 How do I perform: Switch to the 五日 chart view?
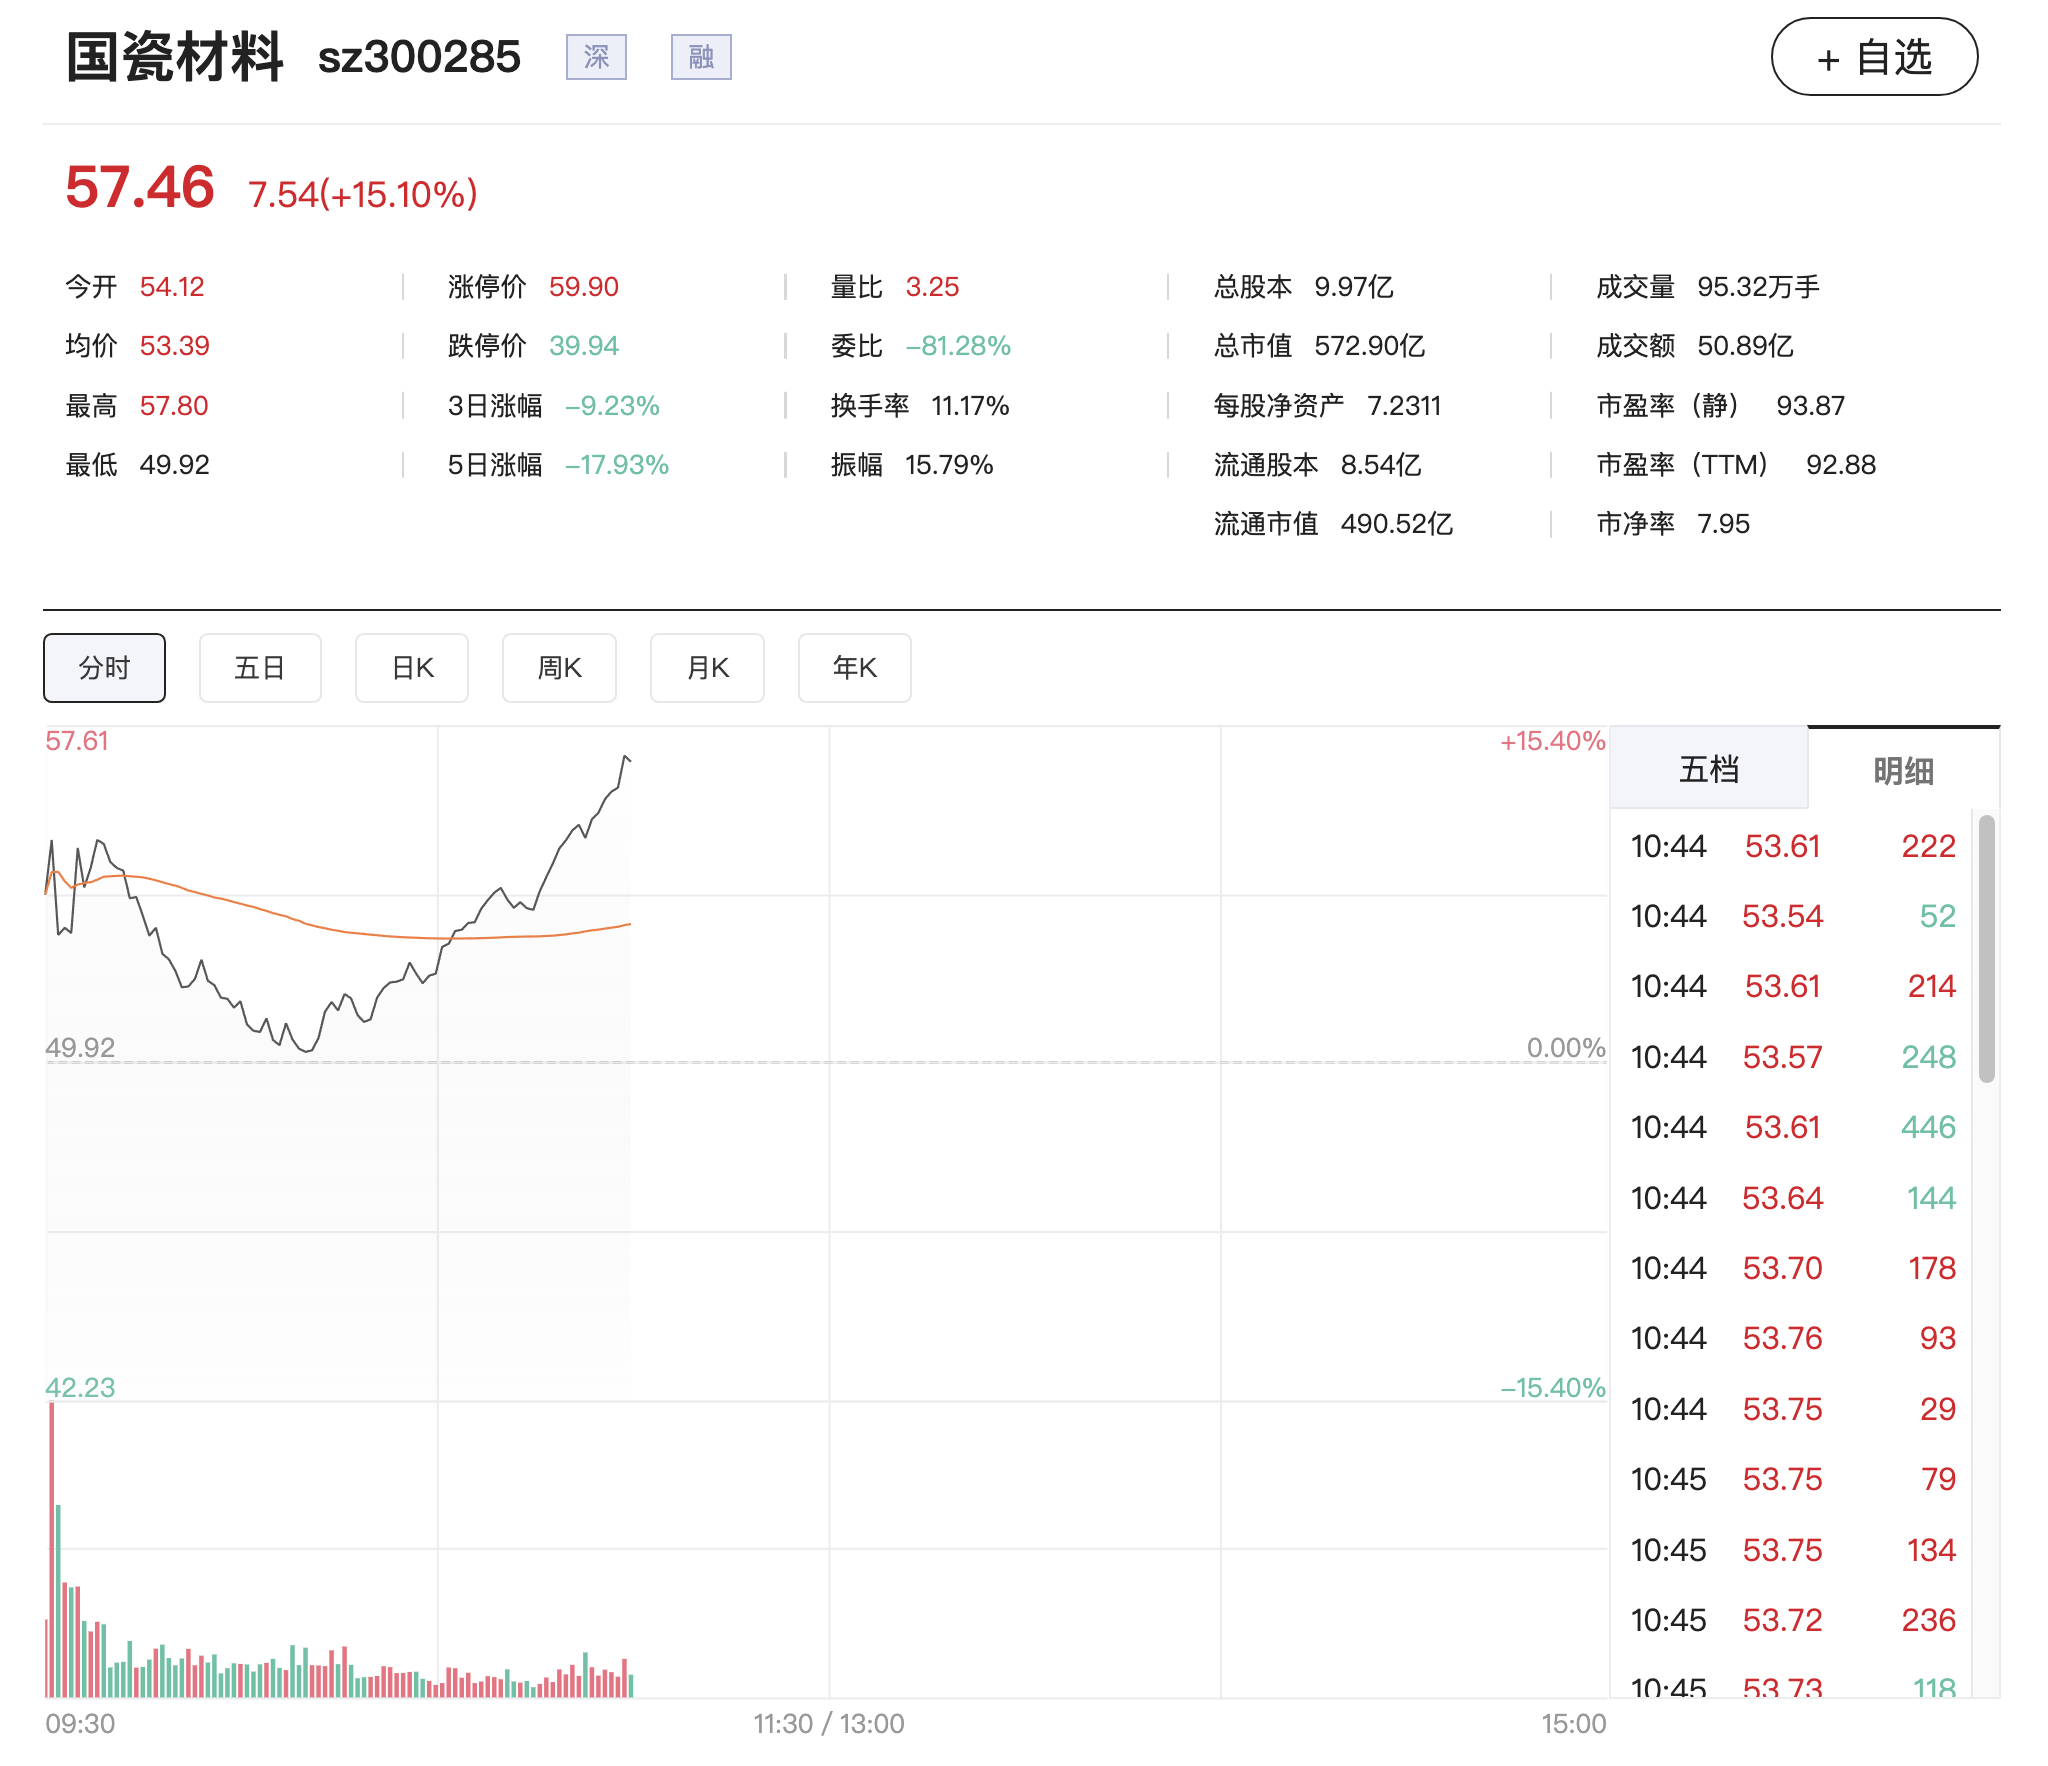coord(260,668)
